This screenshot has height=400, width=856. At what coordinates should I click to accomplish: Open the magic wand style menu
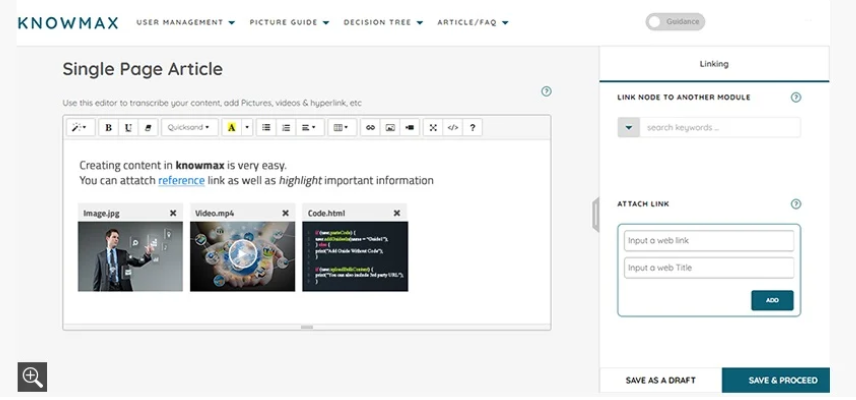tap(80, 128)
